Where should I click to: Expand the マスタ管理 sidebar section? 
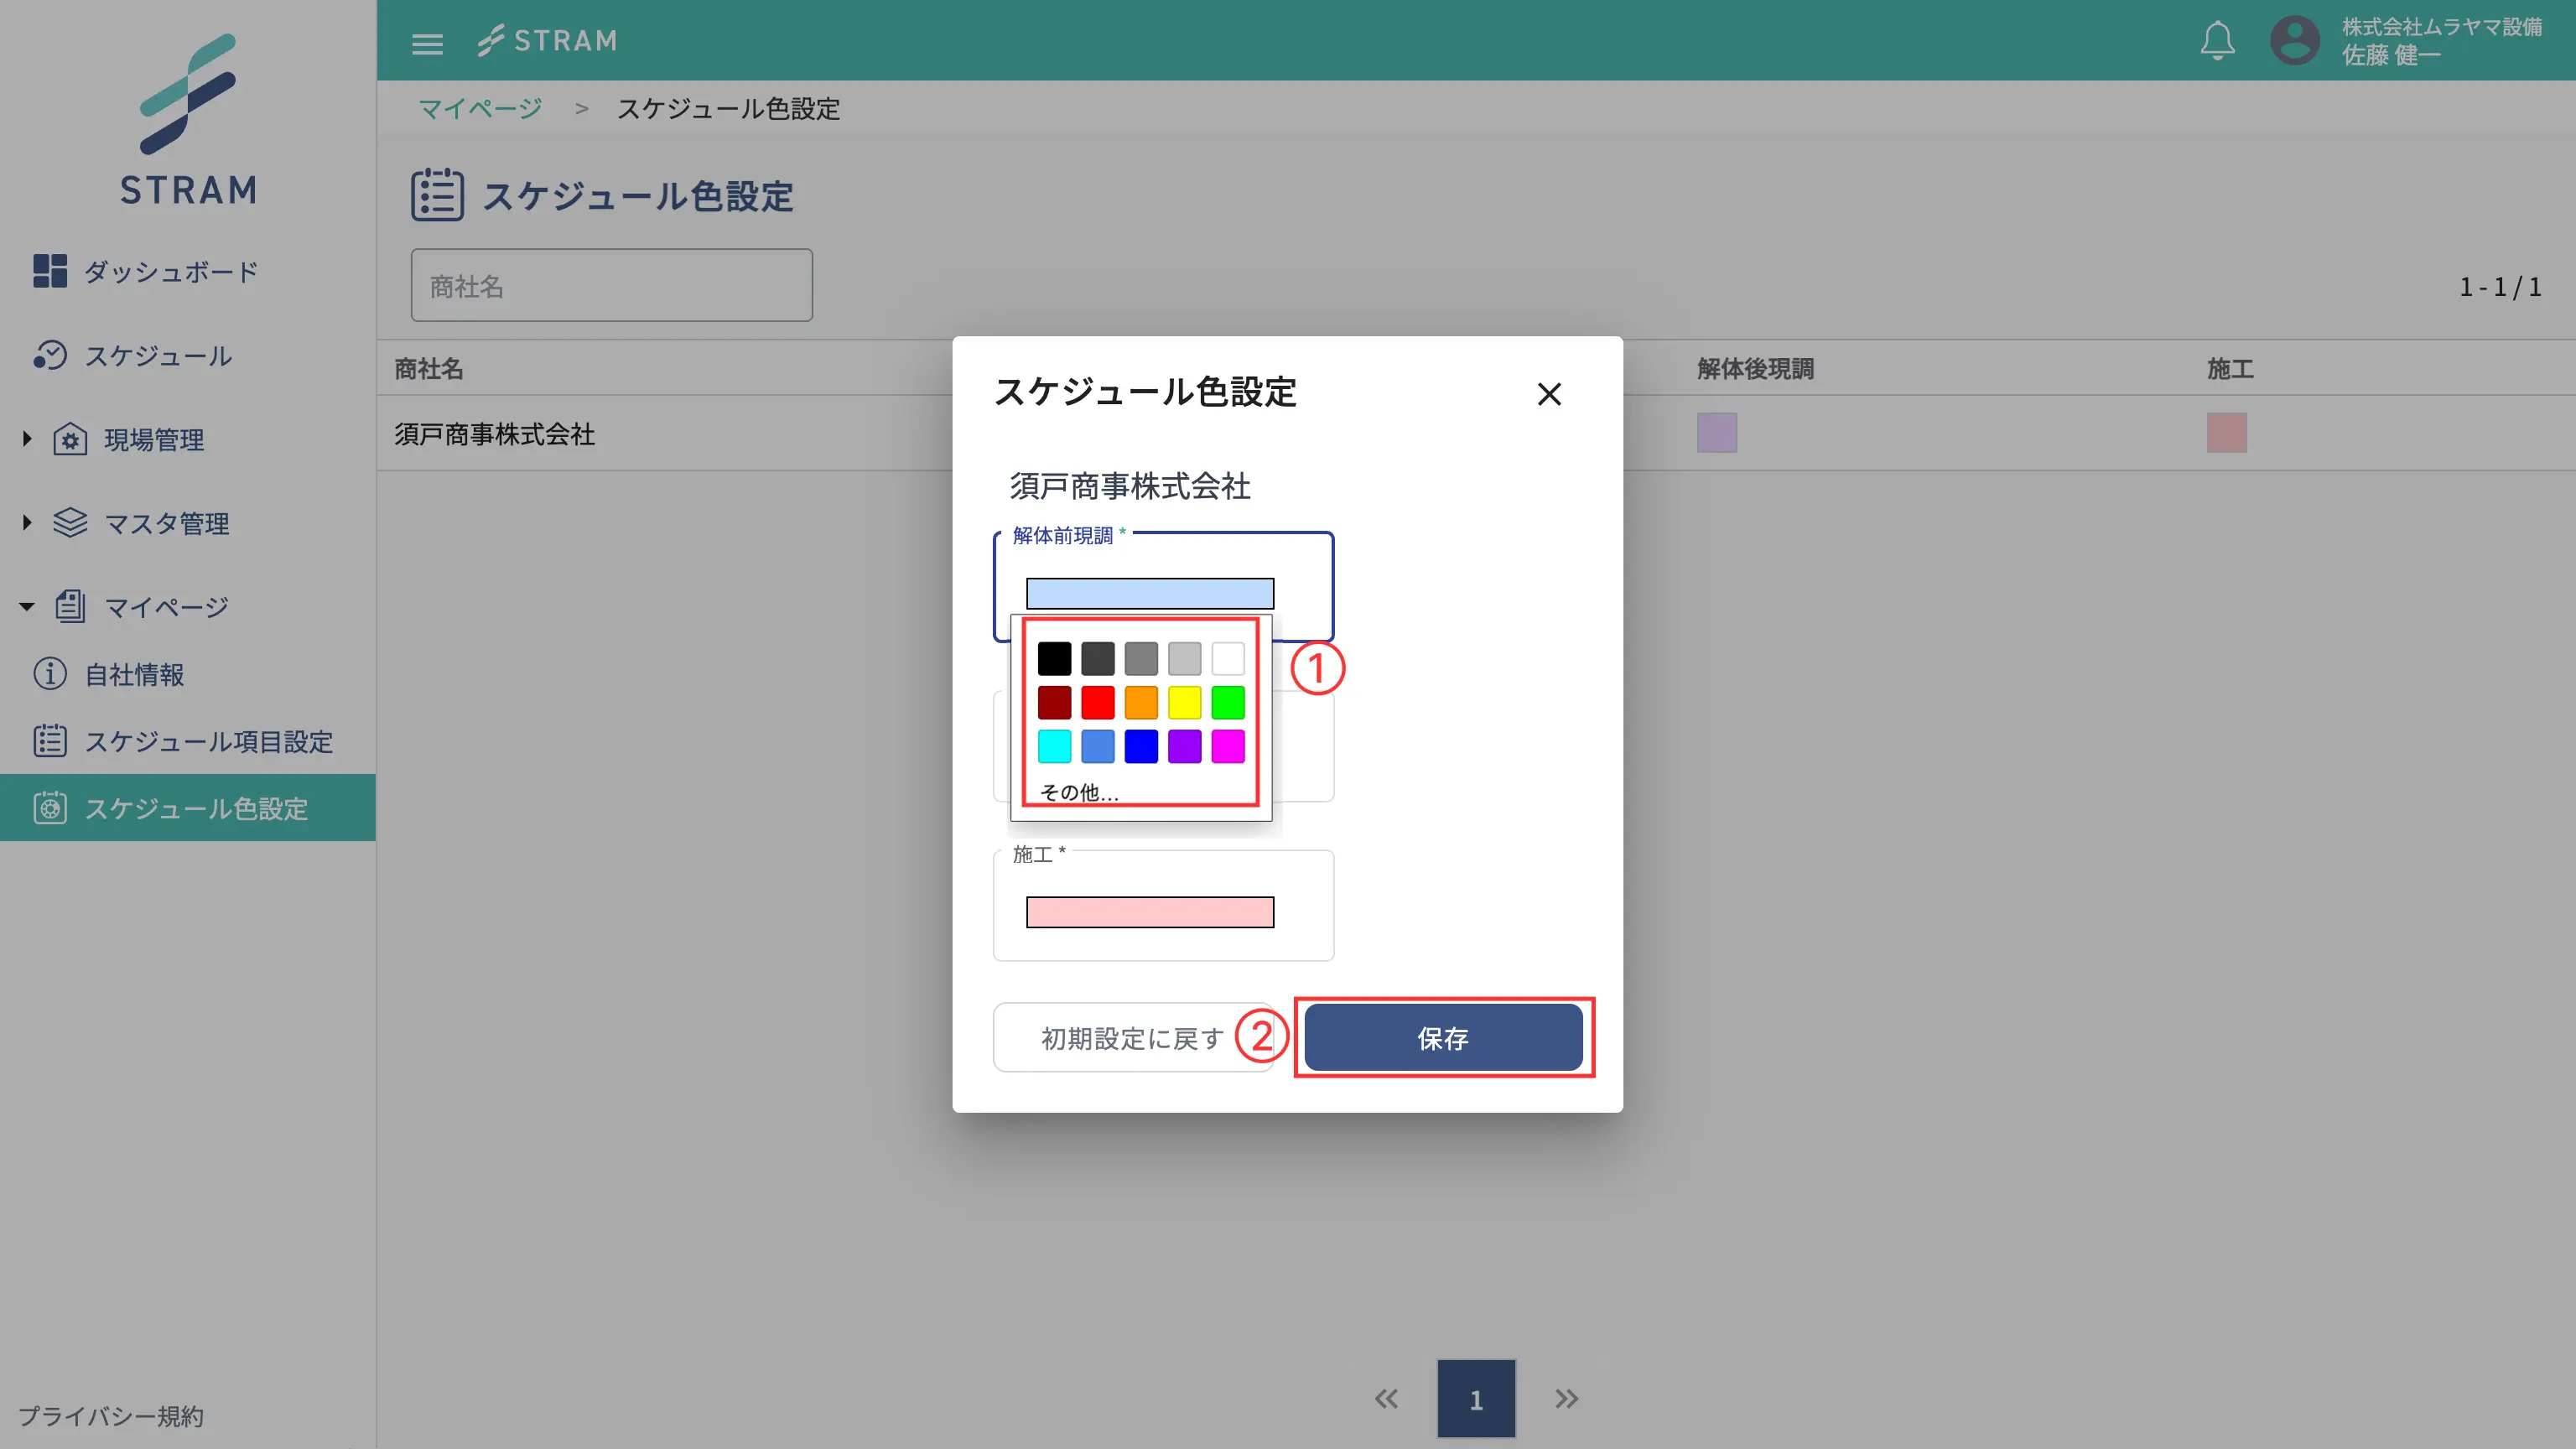[x=26, y=522]
